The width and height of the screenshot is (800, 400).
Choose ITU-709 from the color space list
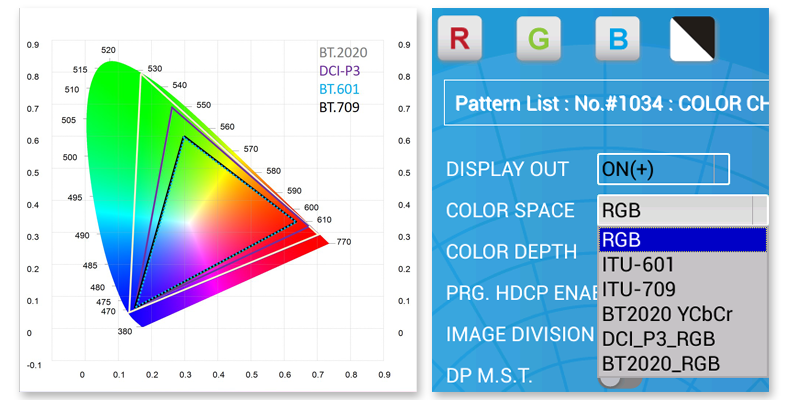pos(683,289)
